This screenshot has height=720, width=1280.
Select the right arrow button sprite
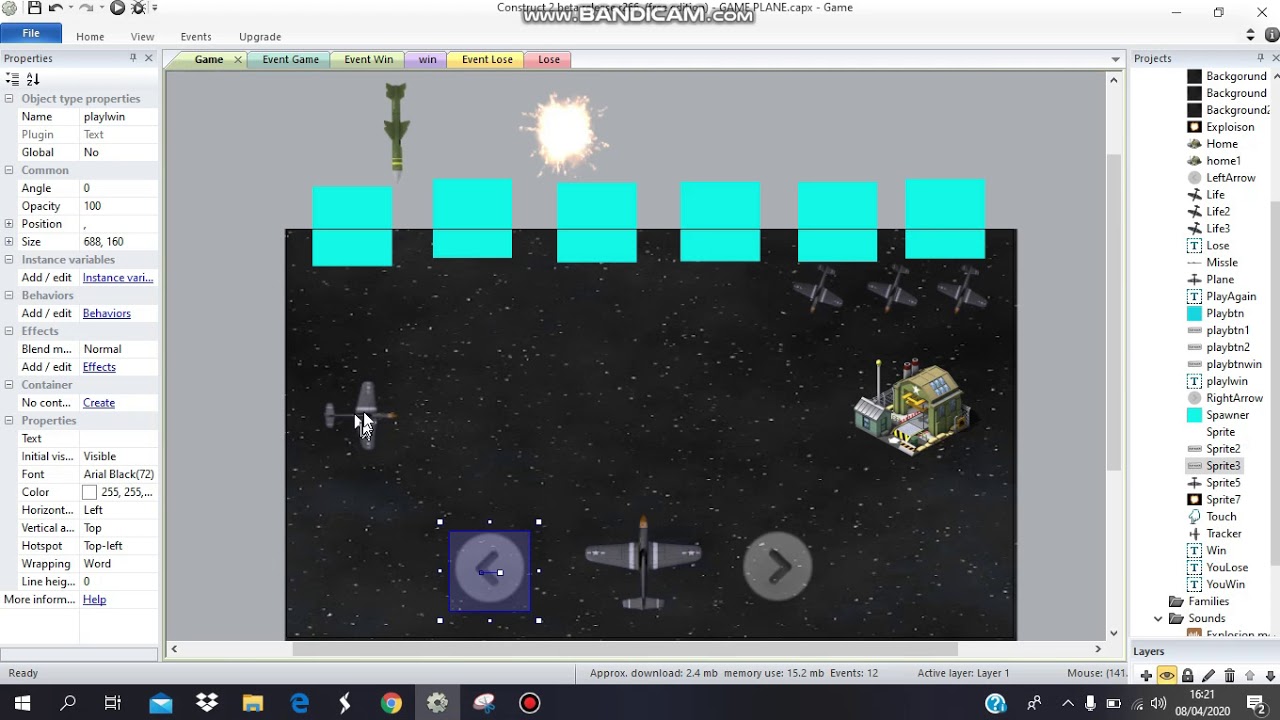pyautogui.click(x=778, y=566)
